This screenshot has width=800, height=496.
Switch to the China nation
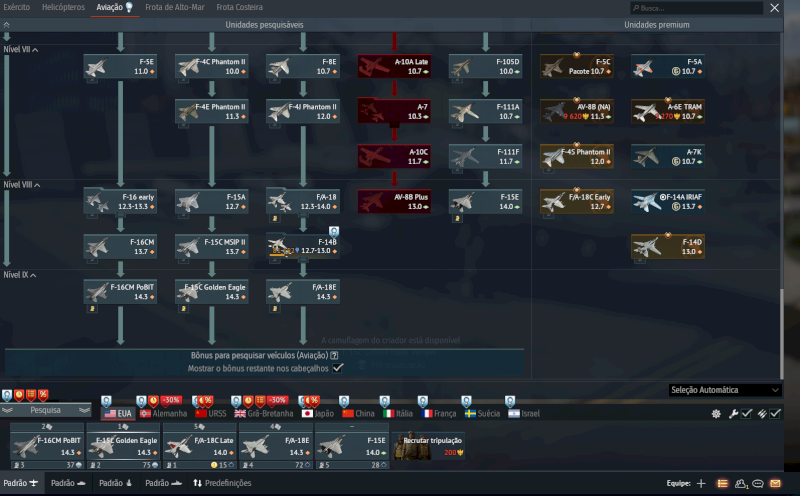pos(358,413)
